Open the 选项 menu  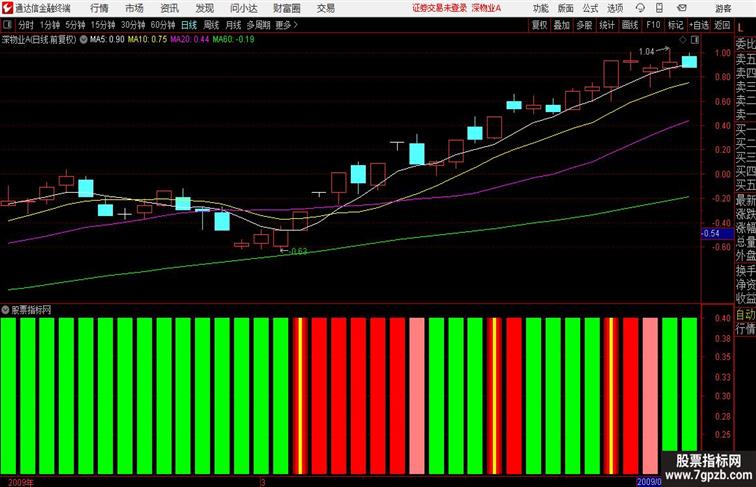click(615, 8)
